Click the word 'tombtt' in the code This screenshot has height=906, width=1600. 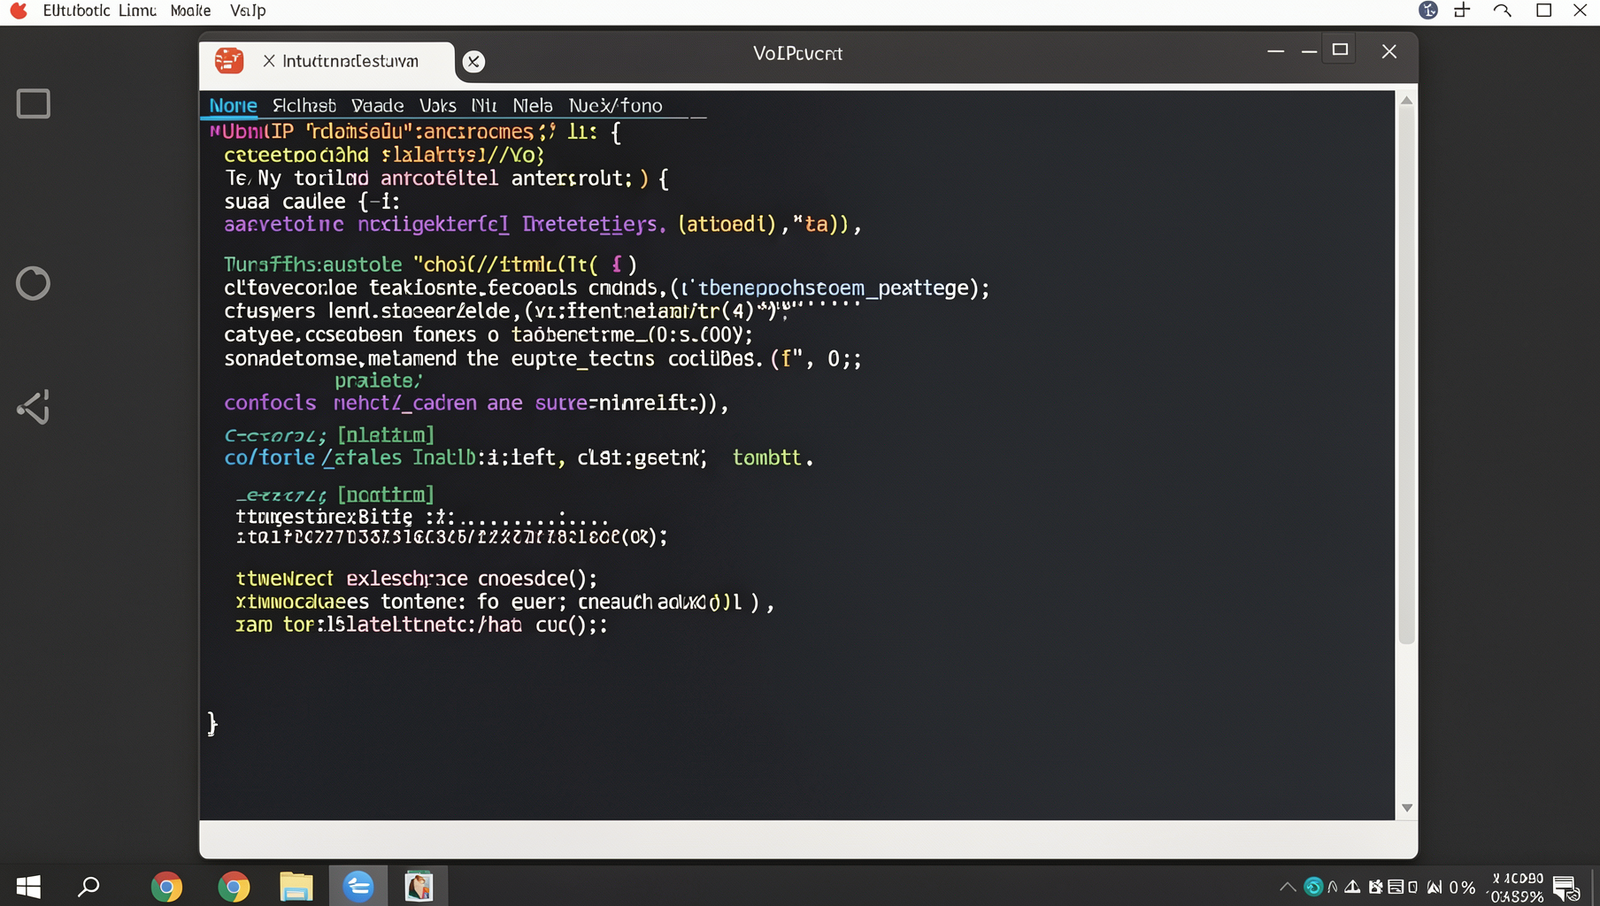pyautogui.click(x=767, y=458)
